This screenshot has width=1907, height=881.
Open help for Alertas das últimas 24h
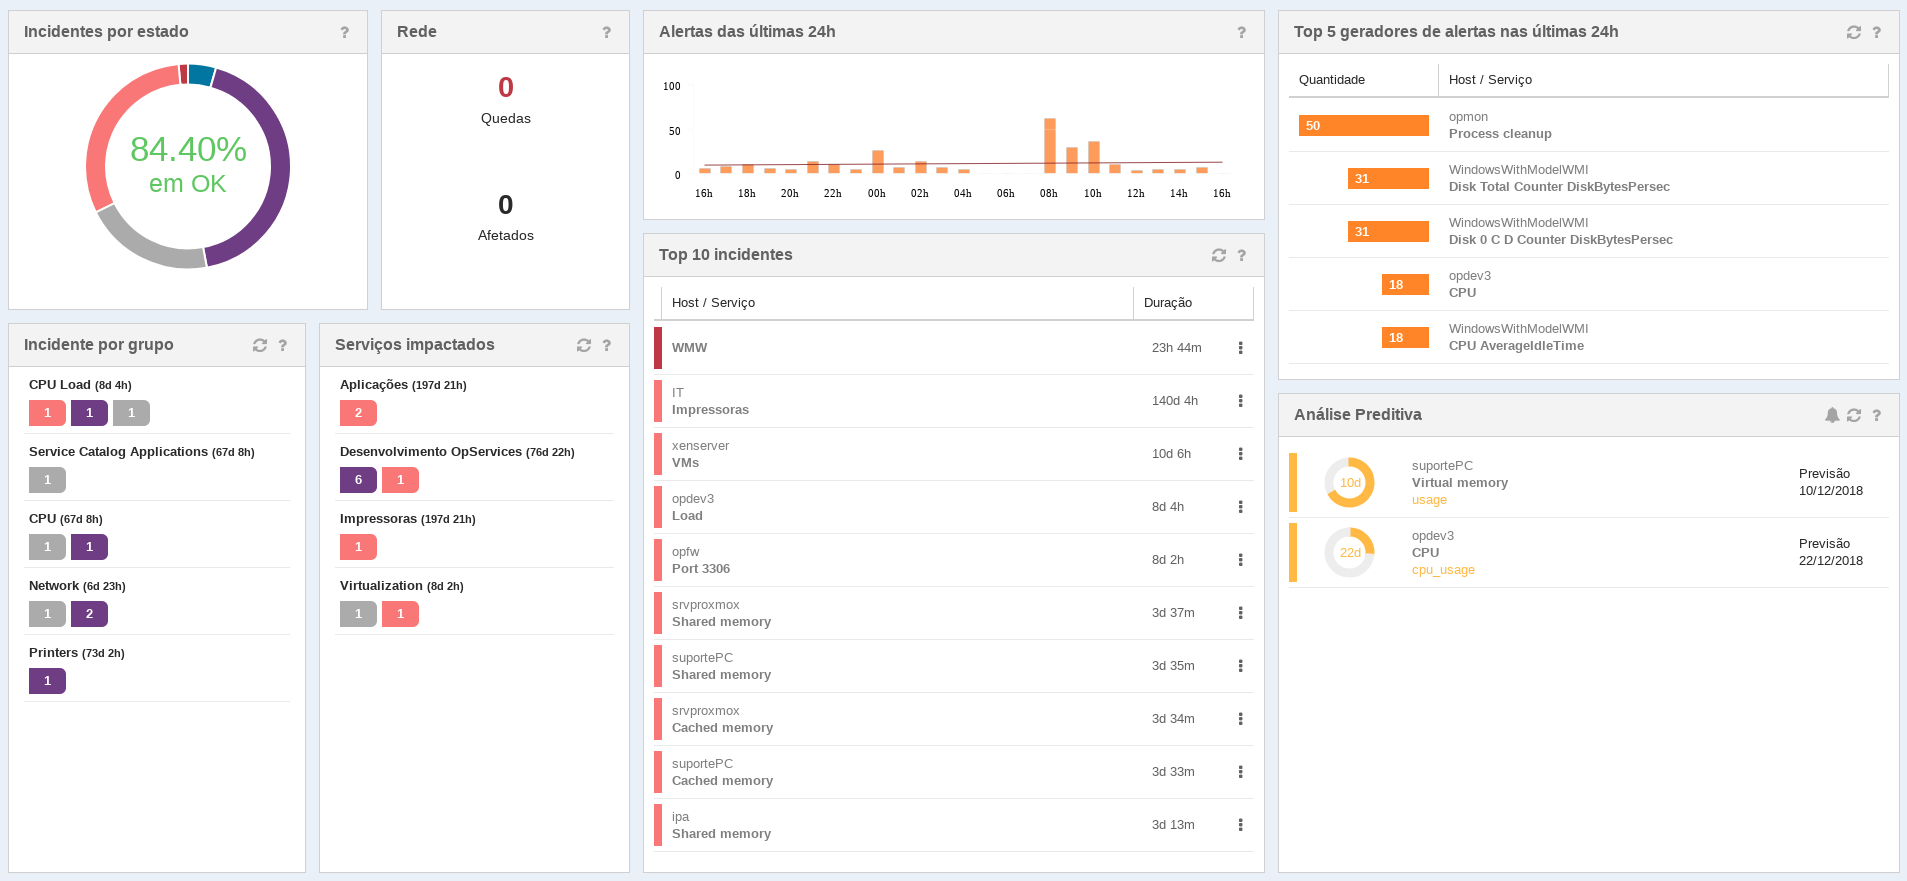1241,32
